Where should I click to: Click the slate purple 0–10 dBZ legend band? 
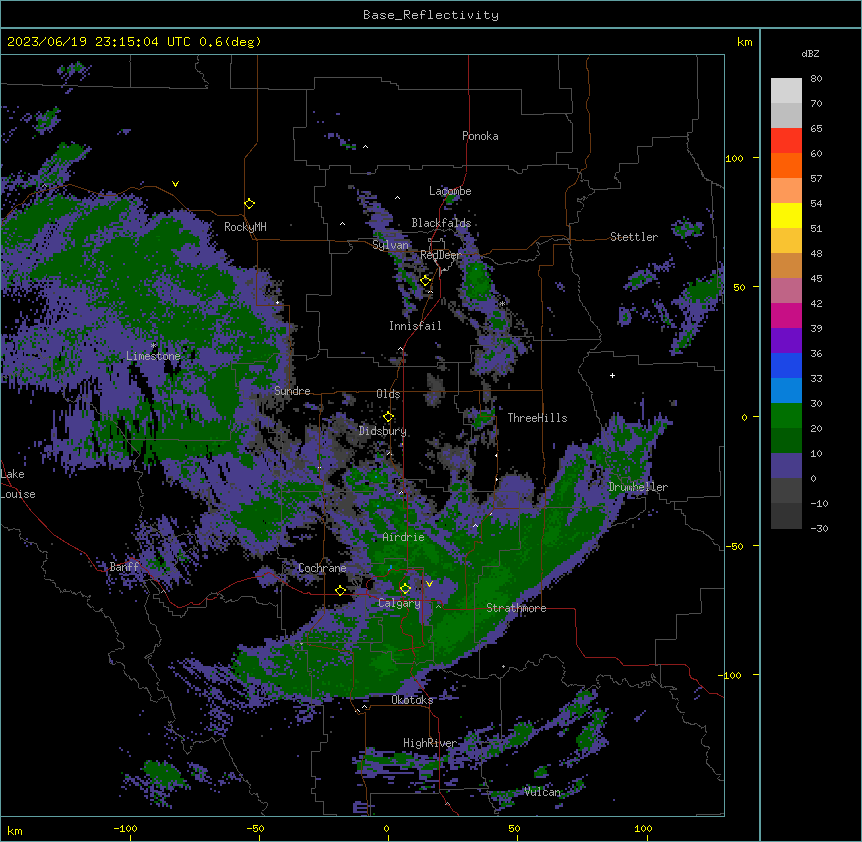[x=786, y=466]
